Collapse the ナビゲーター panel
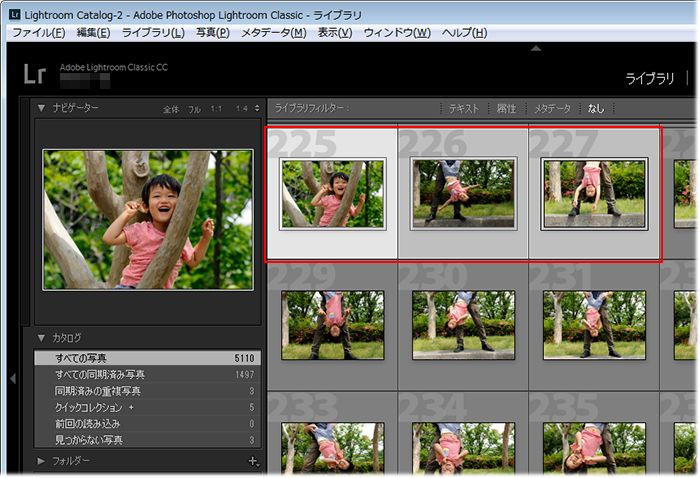This screenshot has height=478, width=700. (42, 108)
